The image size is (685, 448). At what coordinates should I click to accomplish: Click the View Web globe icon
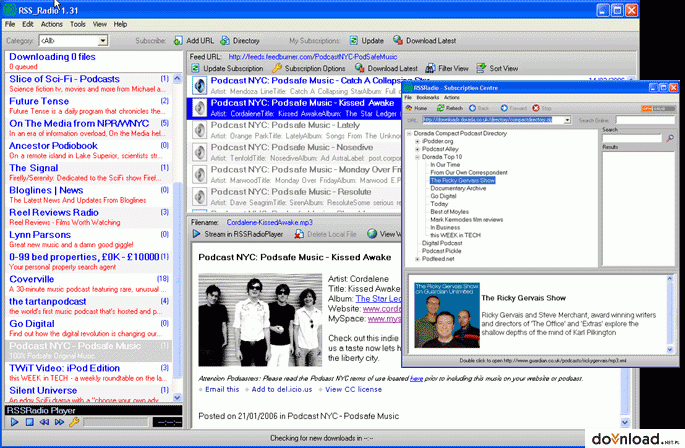coord(372,234)
